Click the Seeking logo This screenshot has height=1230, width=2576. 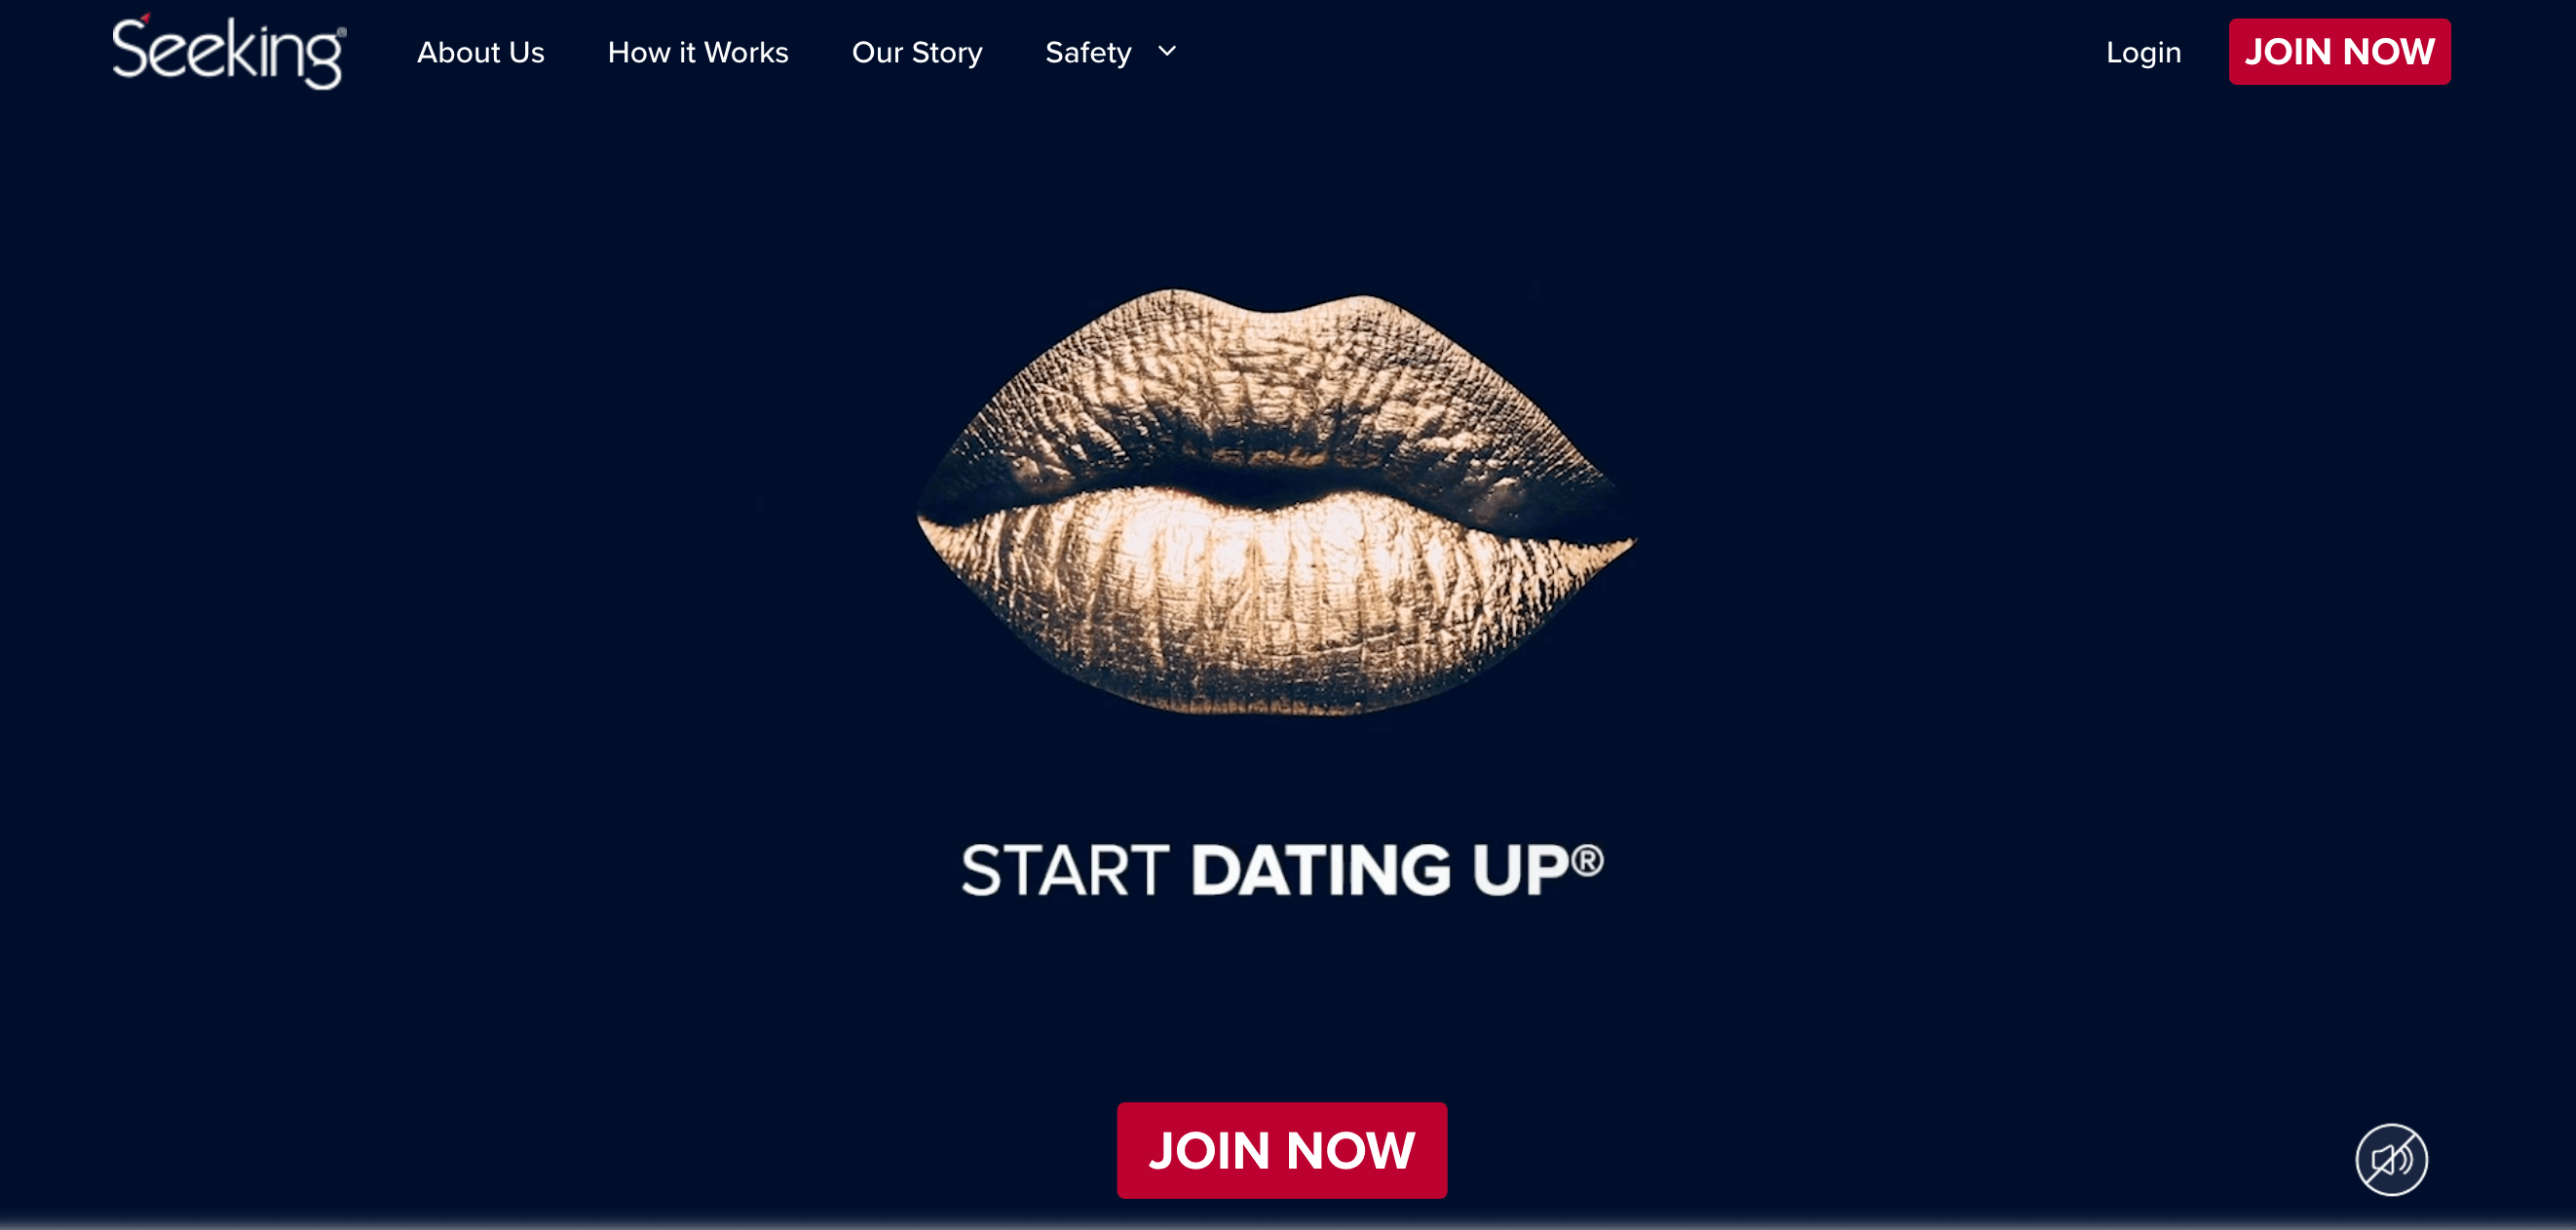click(x=229, y=51)
